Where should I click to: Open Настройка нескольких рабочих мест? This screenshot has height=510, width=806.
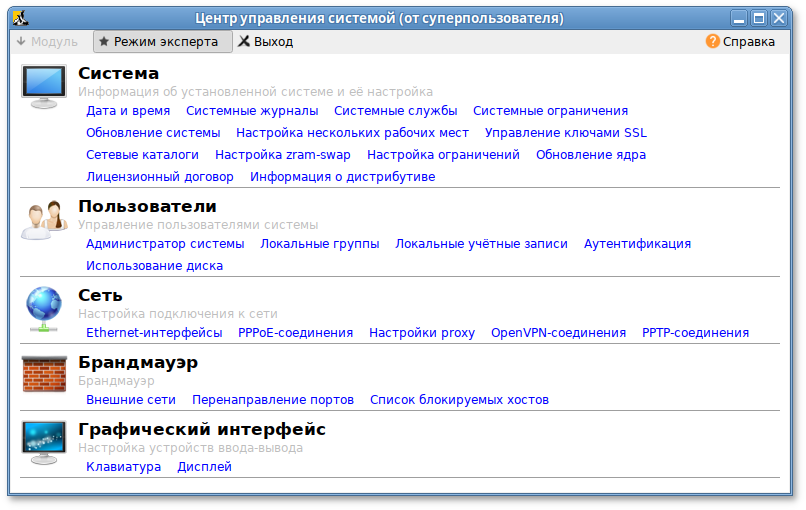click(353, 133)
